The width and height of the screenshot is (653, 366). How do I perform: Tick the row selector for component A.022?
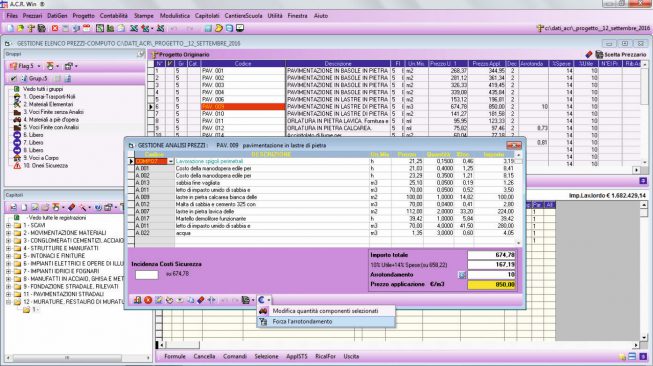(131, 233)
